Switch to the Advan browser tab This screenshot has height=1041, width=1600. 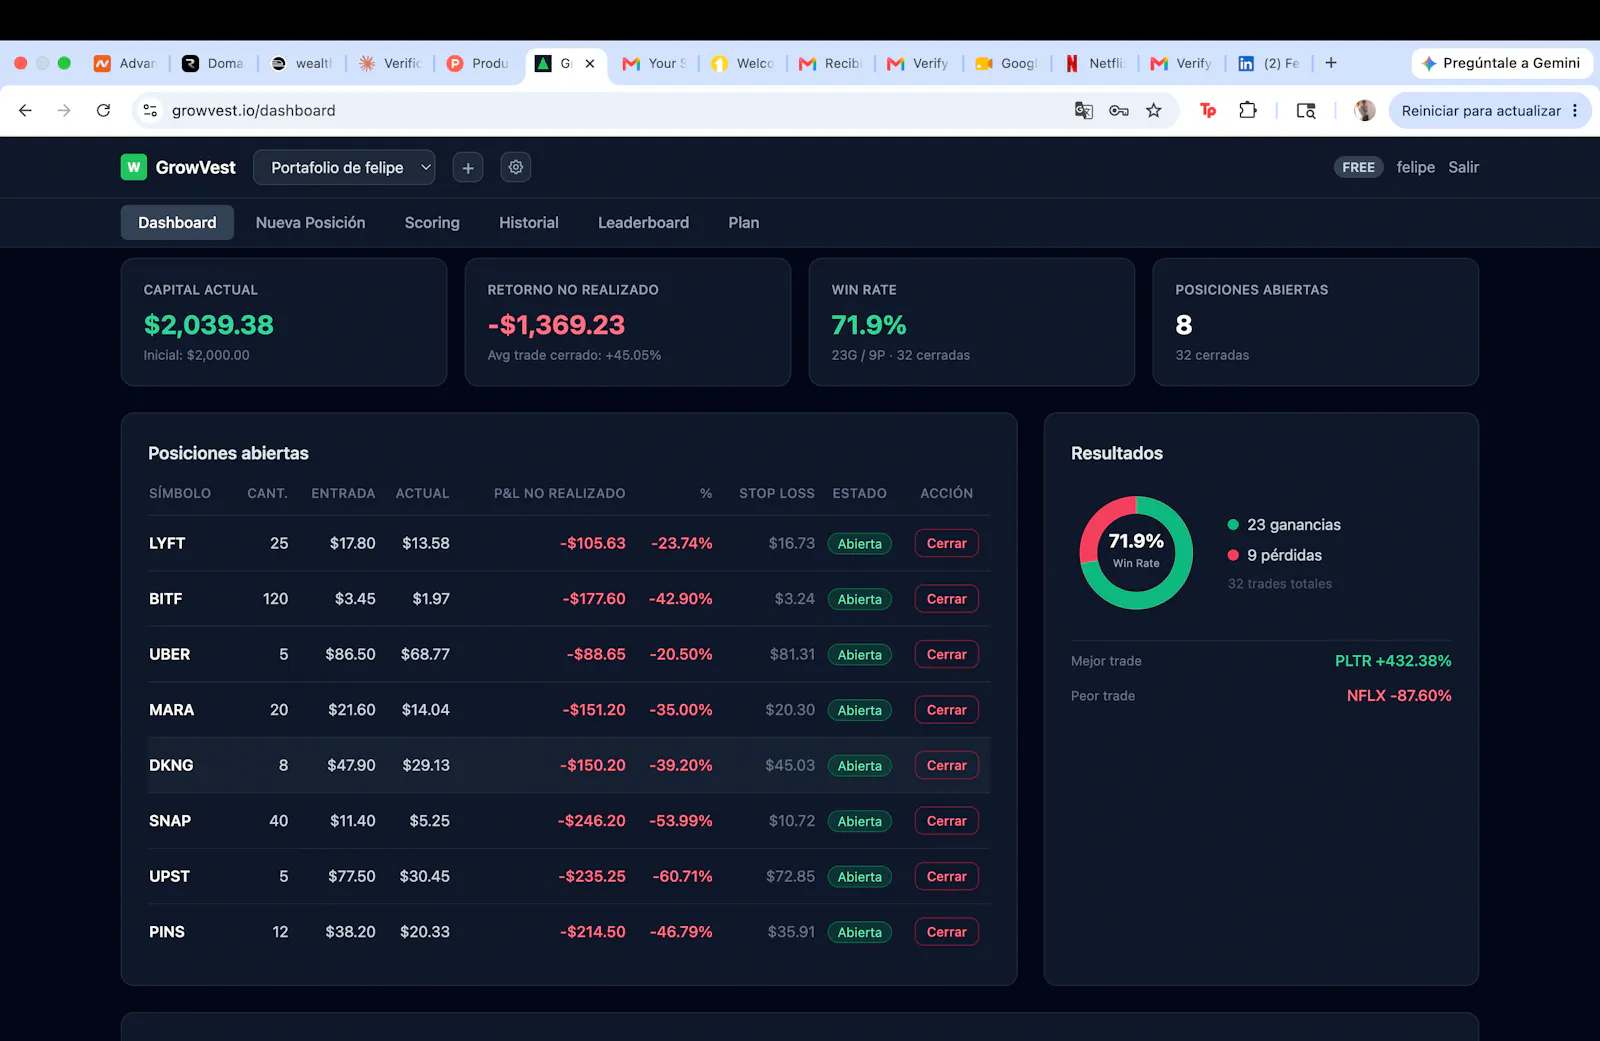coord(126,63)
